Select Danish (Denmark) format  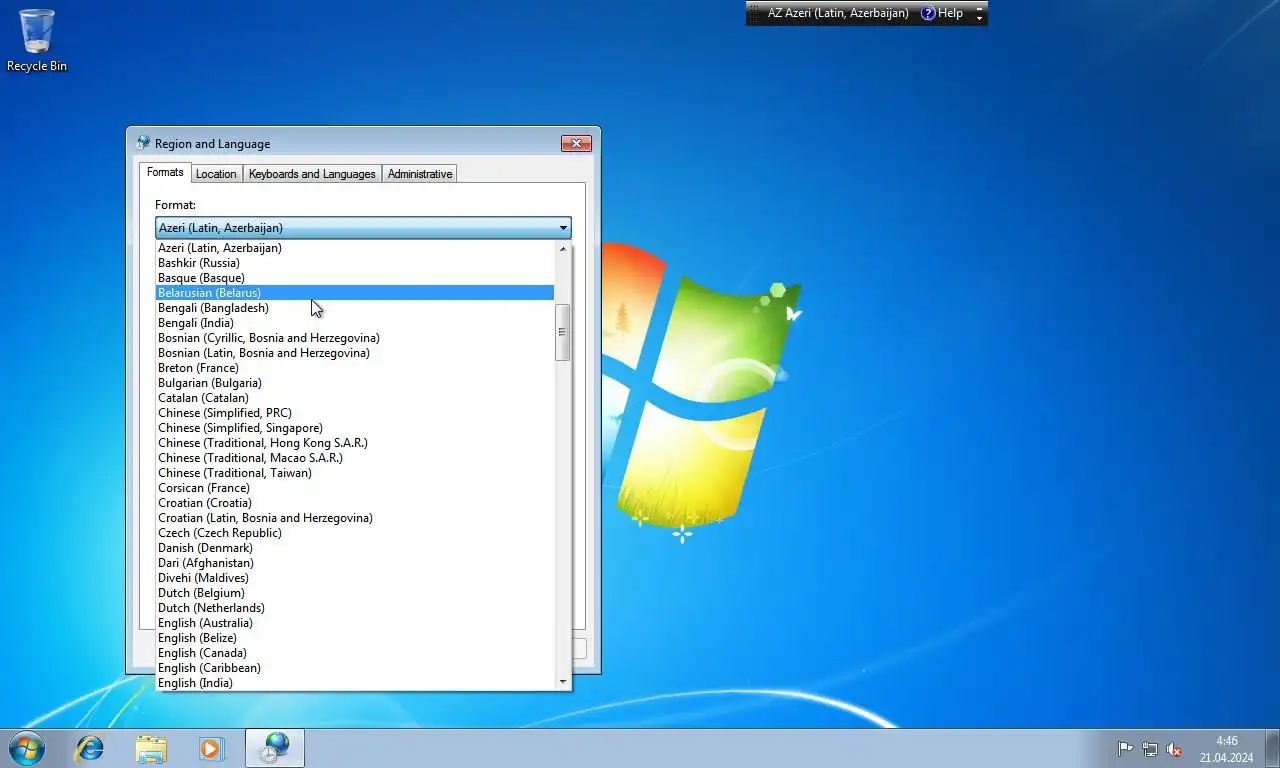coord(355,548)
